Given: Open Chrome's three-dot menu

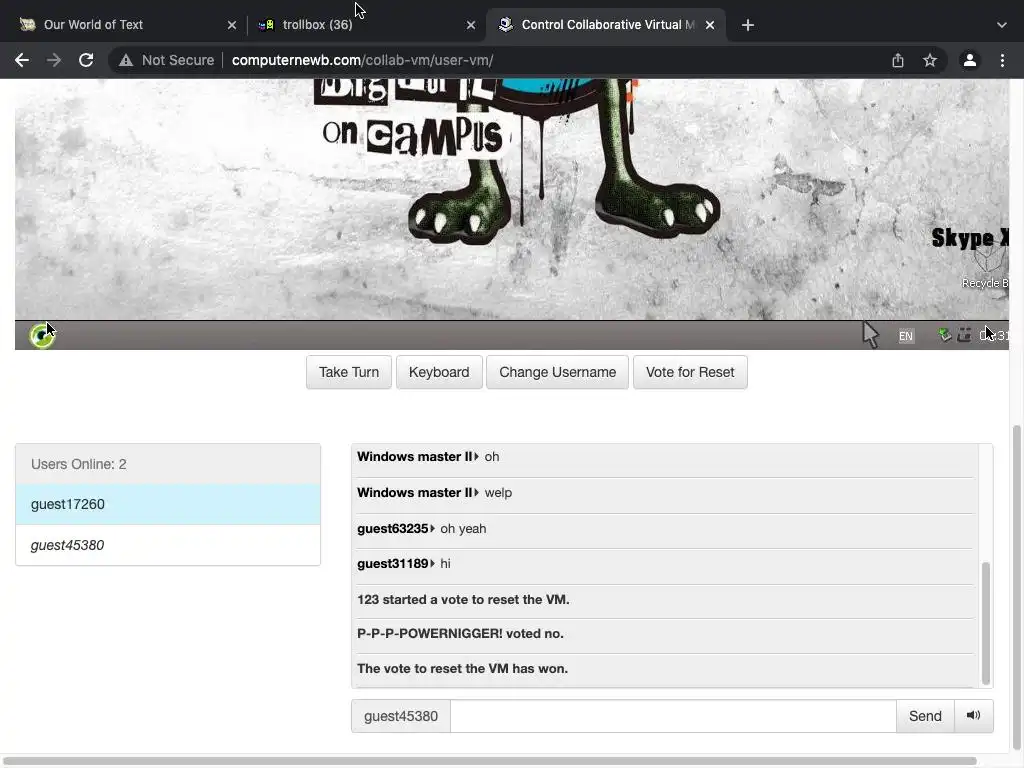Looking at the screenshot, I should [x=1002, y=60].
